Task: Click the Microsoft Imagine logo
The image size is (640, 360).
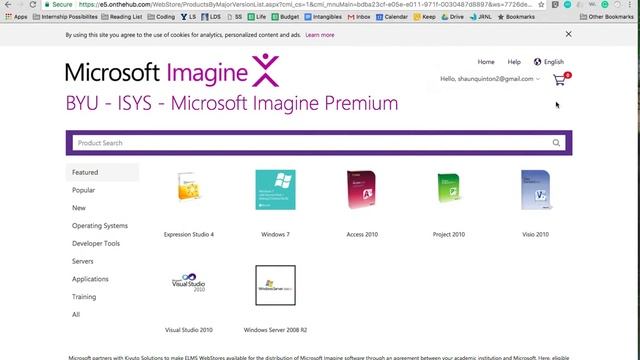Action: 172,71
